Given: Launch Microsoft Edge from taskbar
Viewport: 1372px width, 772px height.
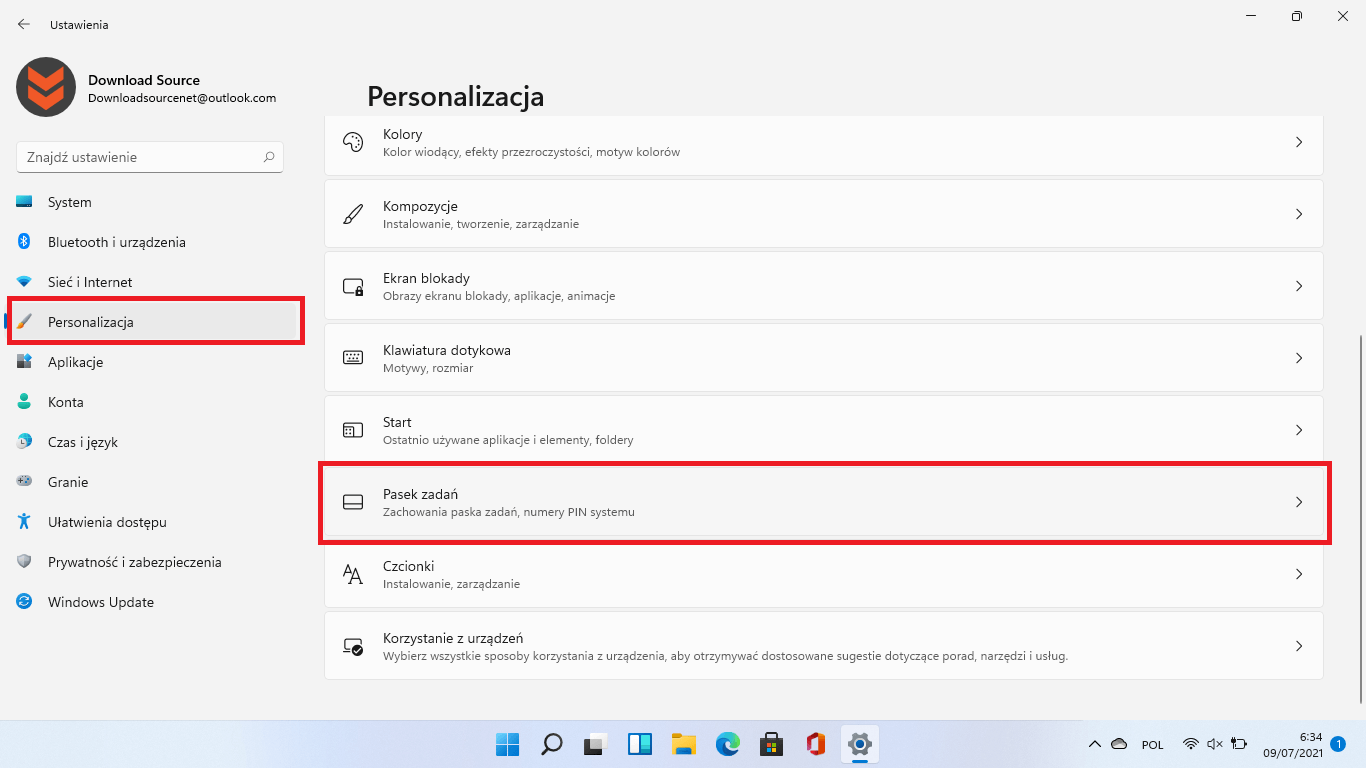Looking at the screenshot, I should pyautogui.click(x=728, y=745).
